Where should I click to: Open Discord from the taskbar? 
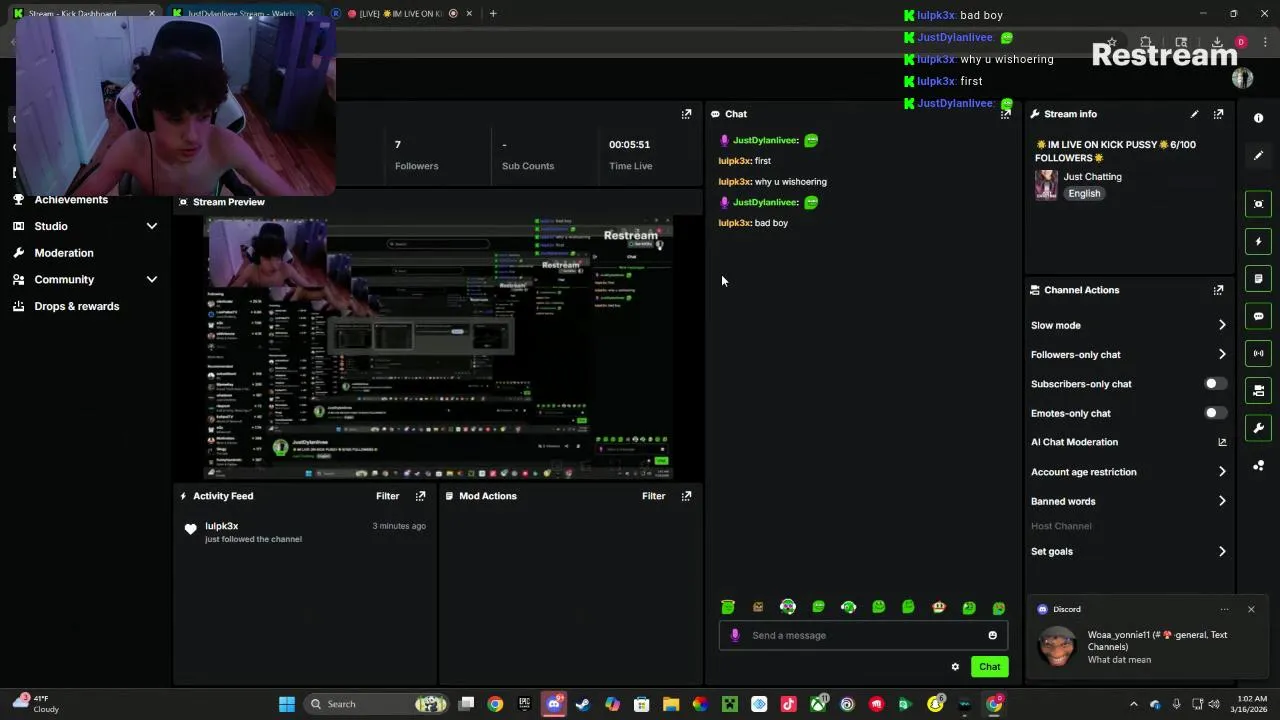(554, 704)
